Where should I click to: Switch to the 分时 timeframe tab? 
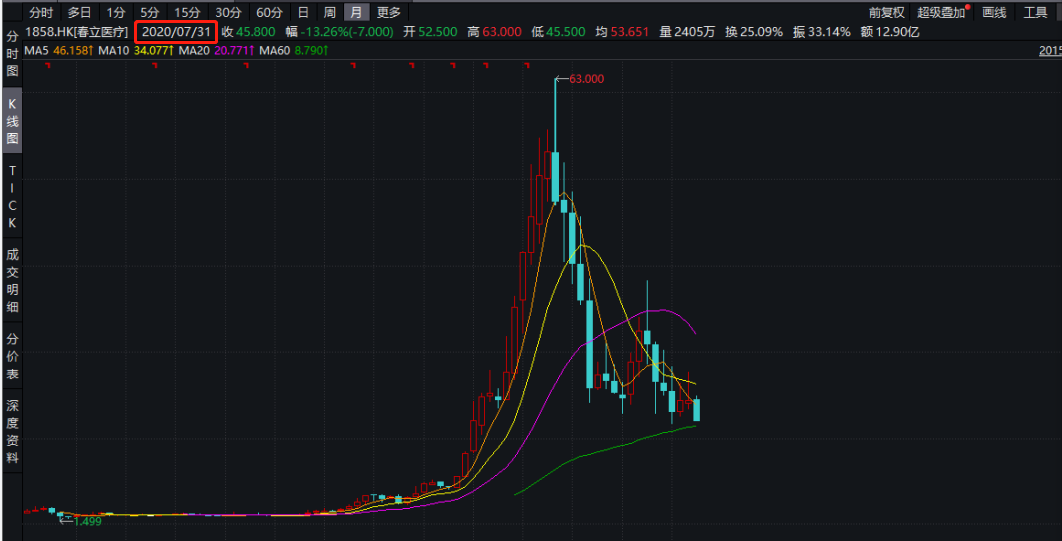[41, 12]
